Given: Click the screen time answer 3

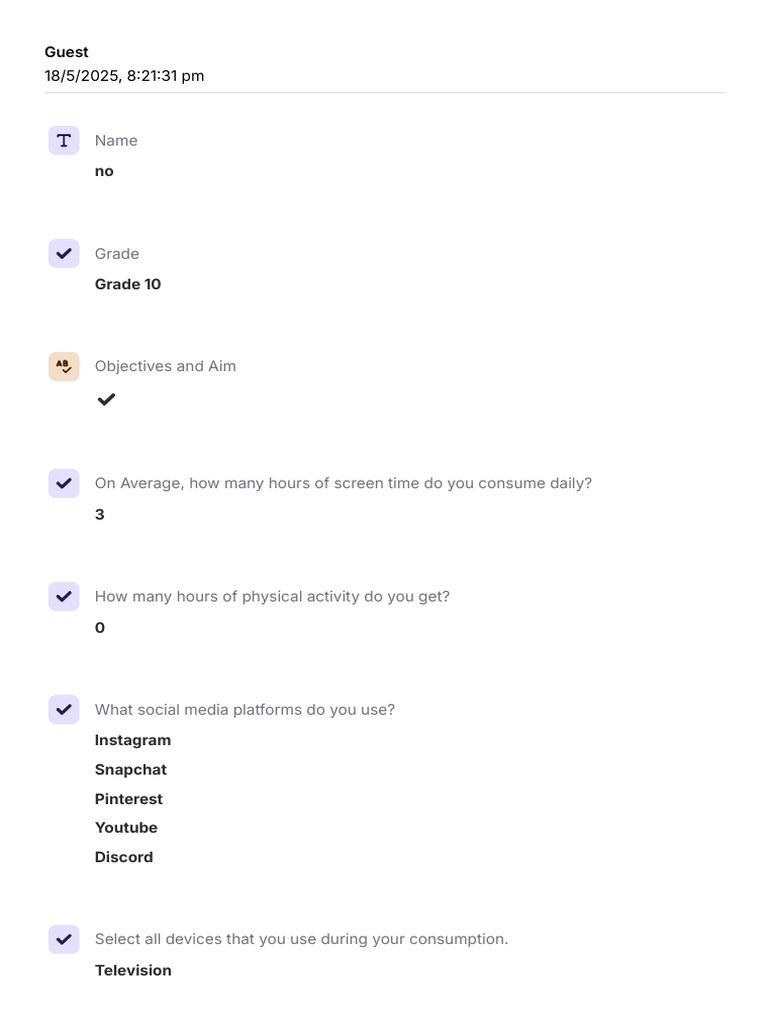Looking at the screenshot, I should 100,515.
